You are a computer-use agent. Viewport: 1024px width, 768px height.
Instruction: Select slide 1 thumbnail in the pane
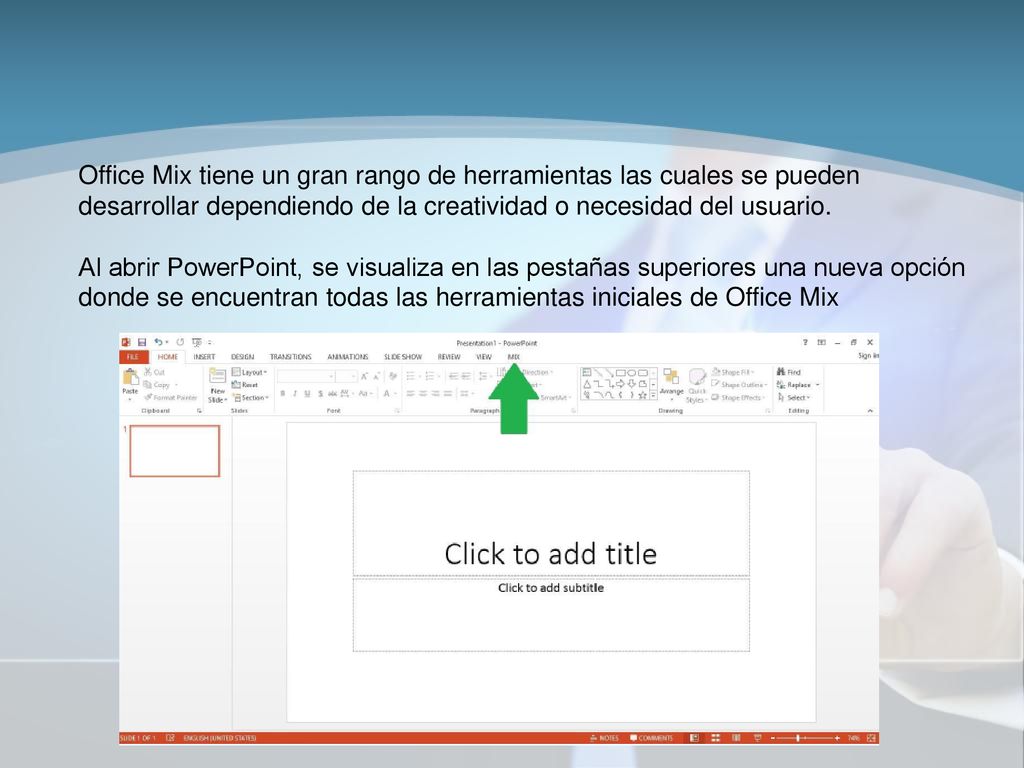coord(175,451)
